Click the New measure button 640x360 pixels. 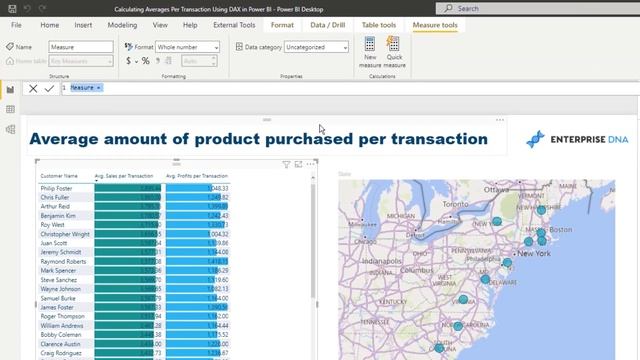point(370,52)
